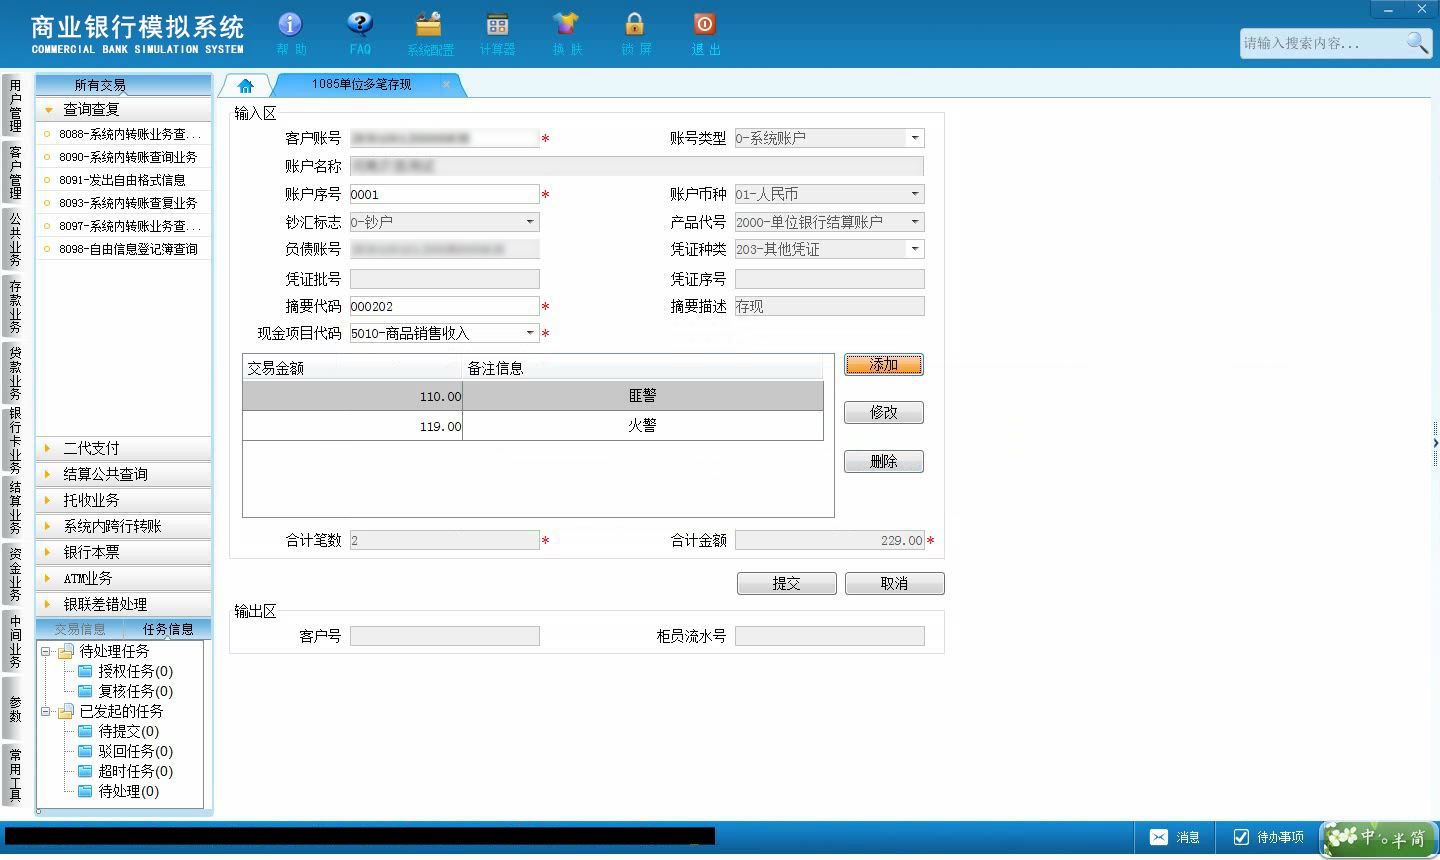Switch to the 贷款业务 side tab
Image resolution: width=1440 pixels, height=860 pixels.
(14, 372)
